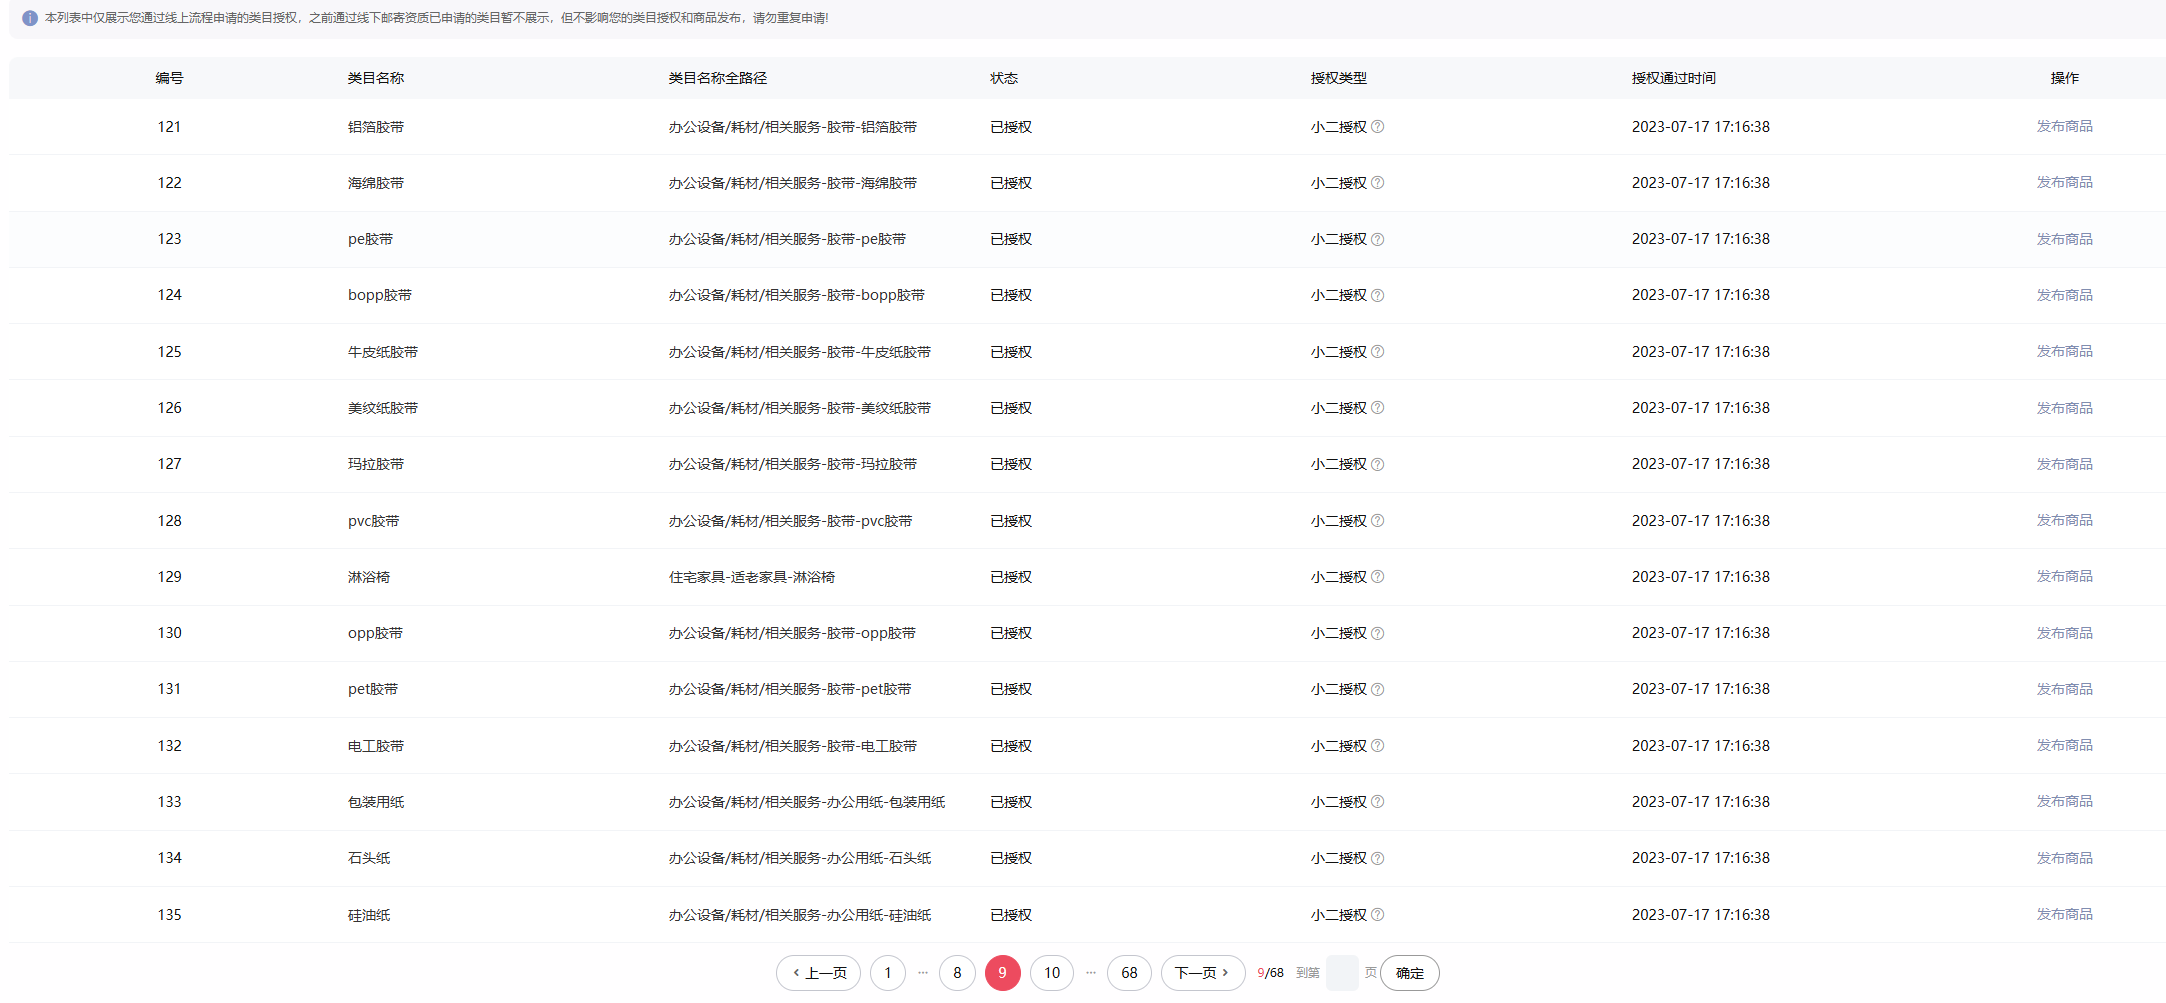Click help icon beside 小二授权 in row 124

1377,295
